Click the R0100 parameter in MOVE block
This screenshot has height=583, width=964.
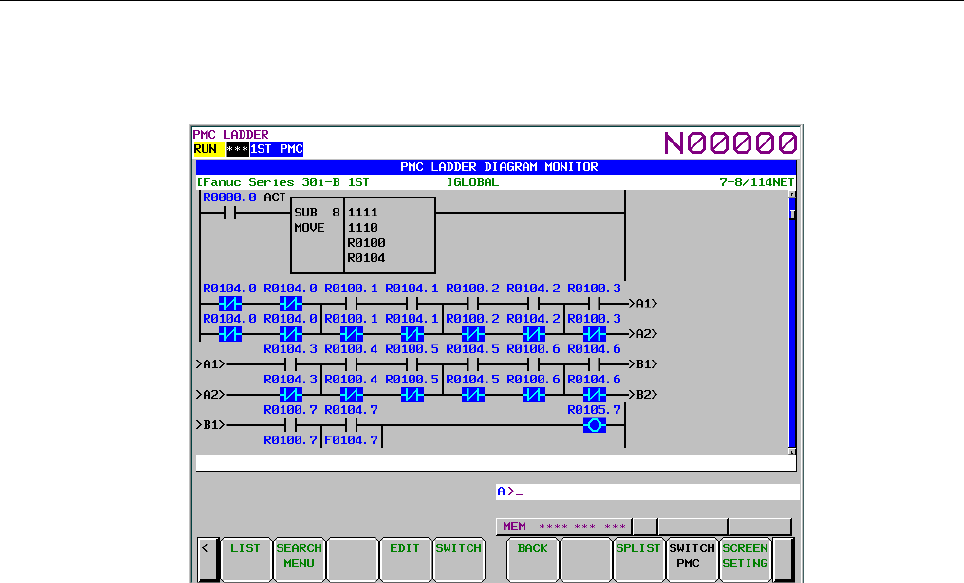366,243
